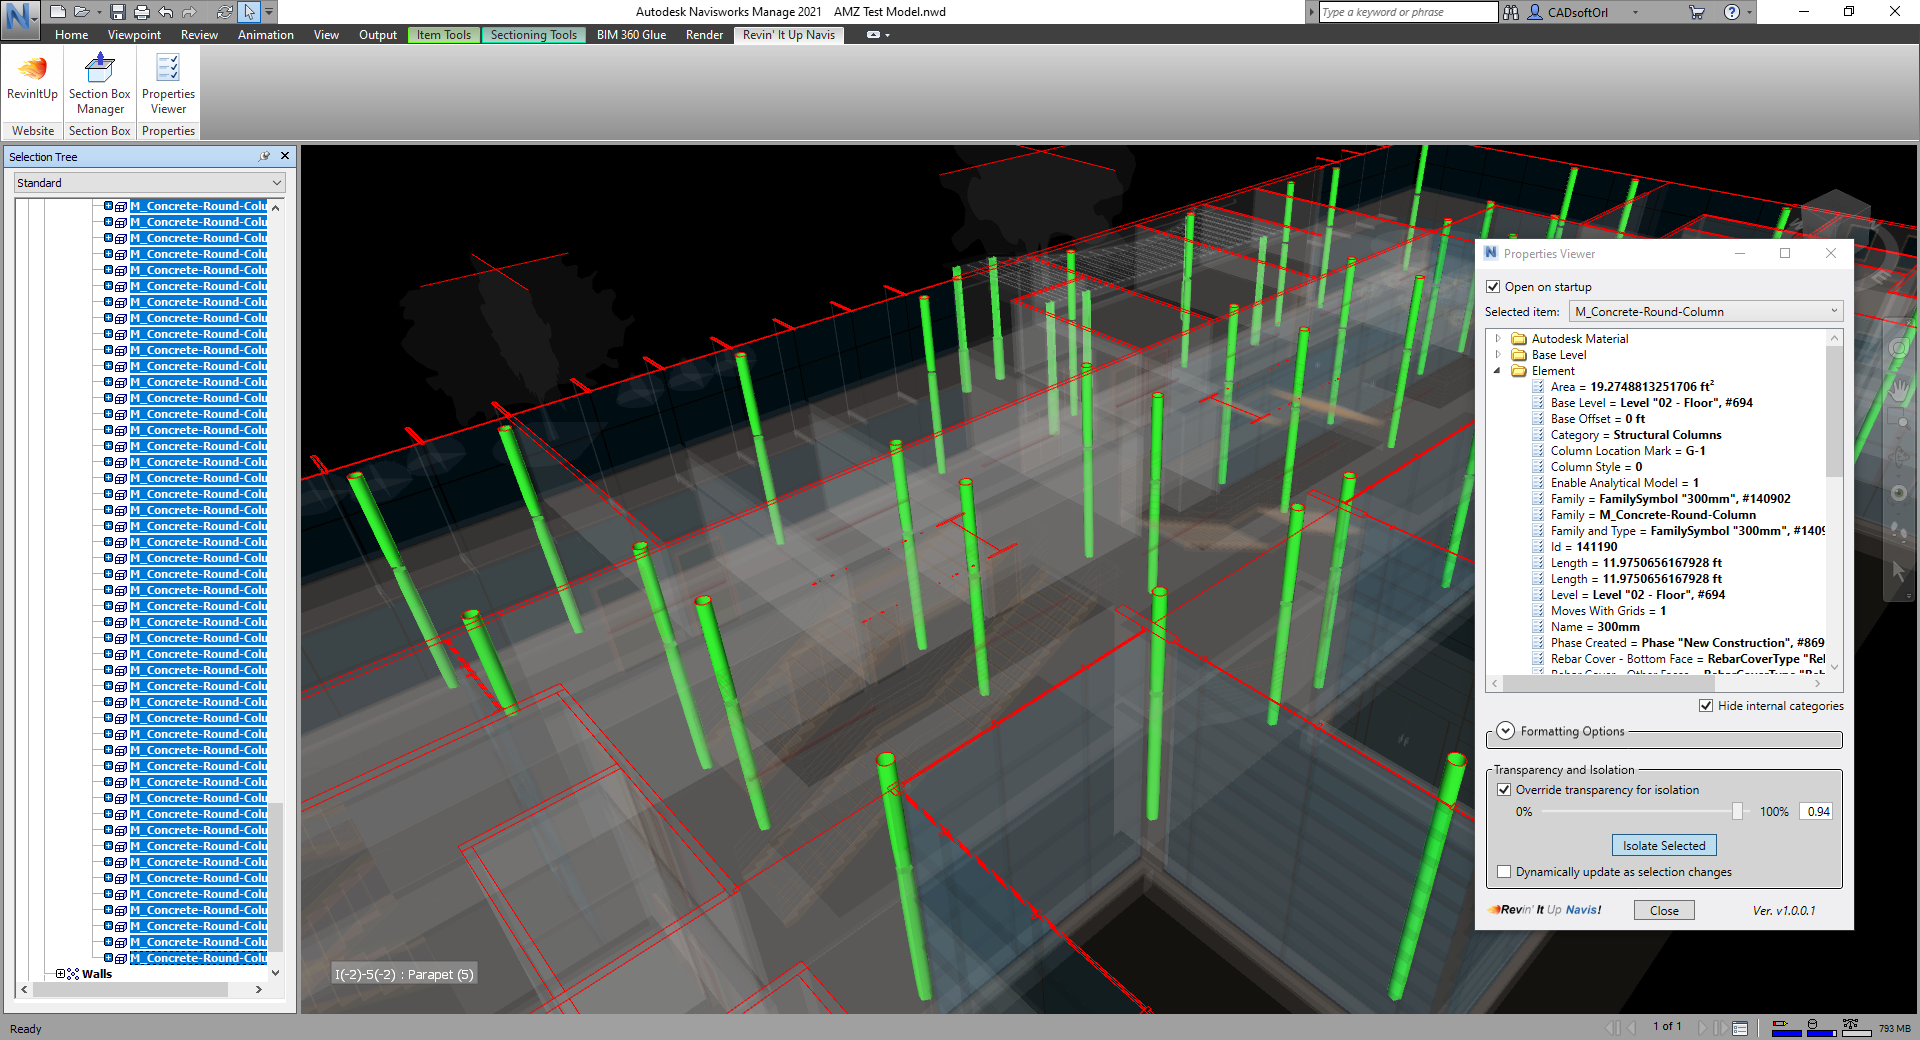The height and width of the screenshot is (1040, 1920).
Task: Collapse the Element category
Action: pos(1498,371)
